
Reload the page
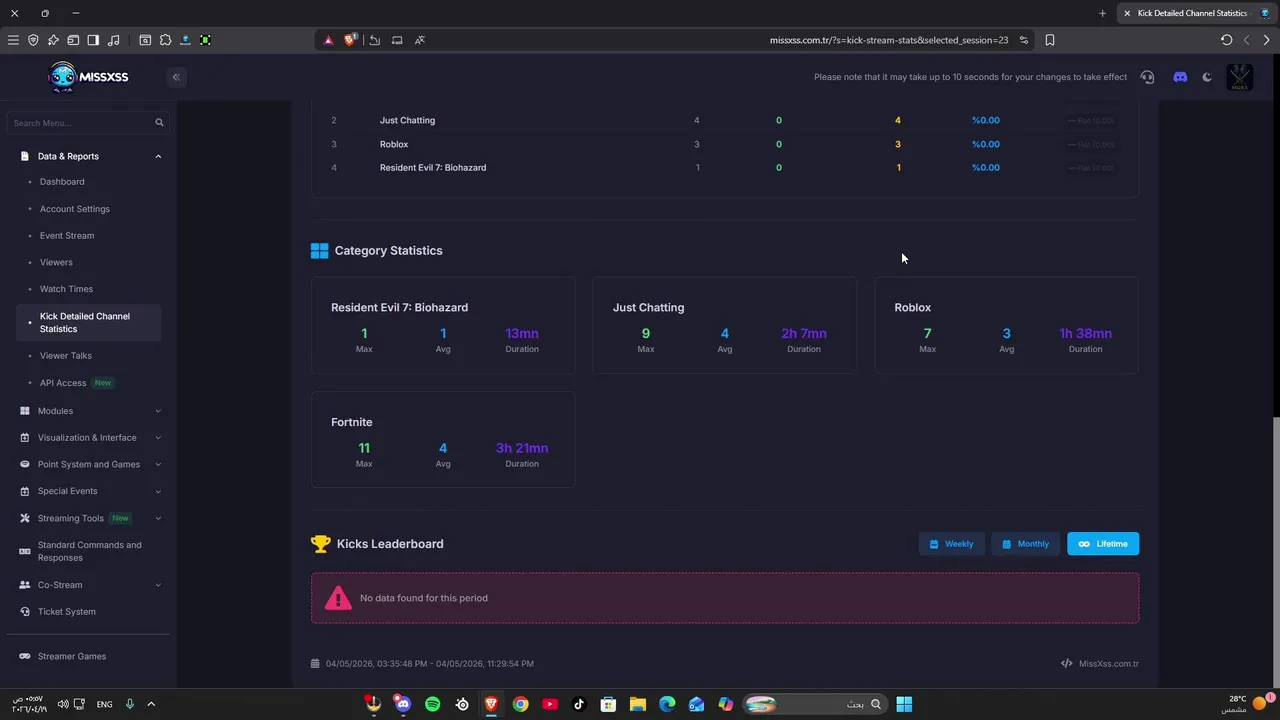click(1227, 40)
